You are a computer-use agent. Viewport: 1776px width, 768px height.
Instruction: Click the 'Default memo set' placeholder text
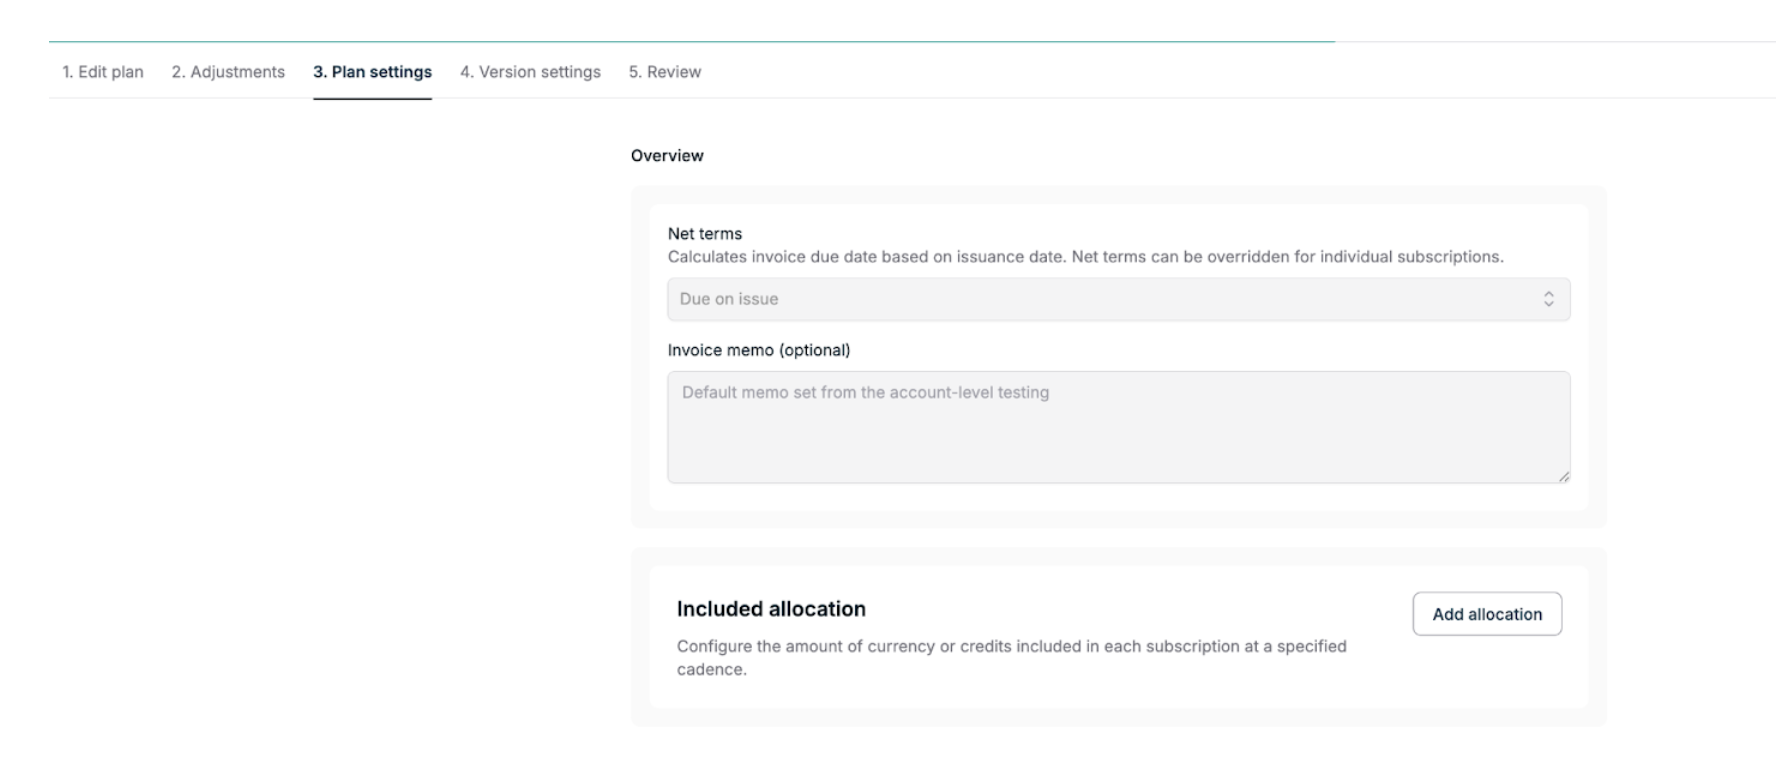865,393
